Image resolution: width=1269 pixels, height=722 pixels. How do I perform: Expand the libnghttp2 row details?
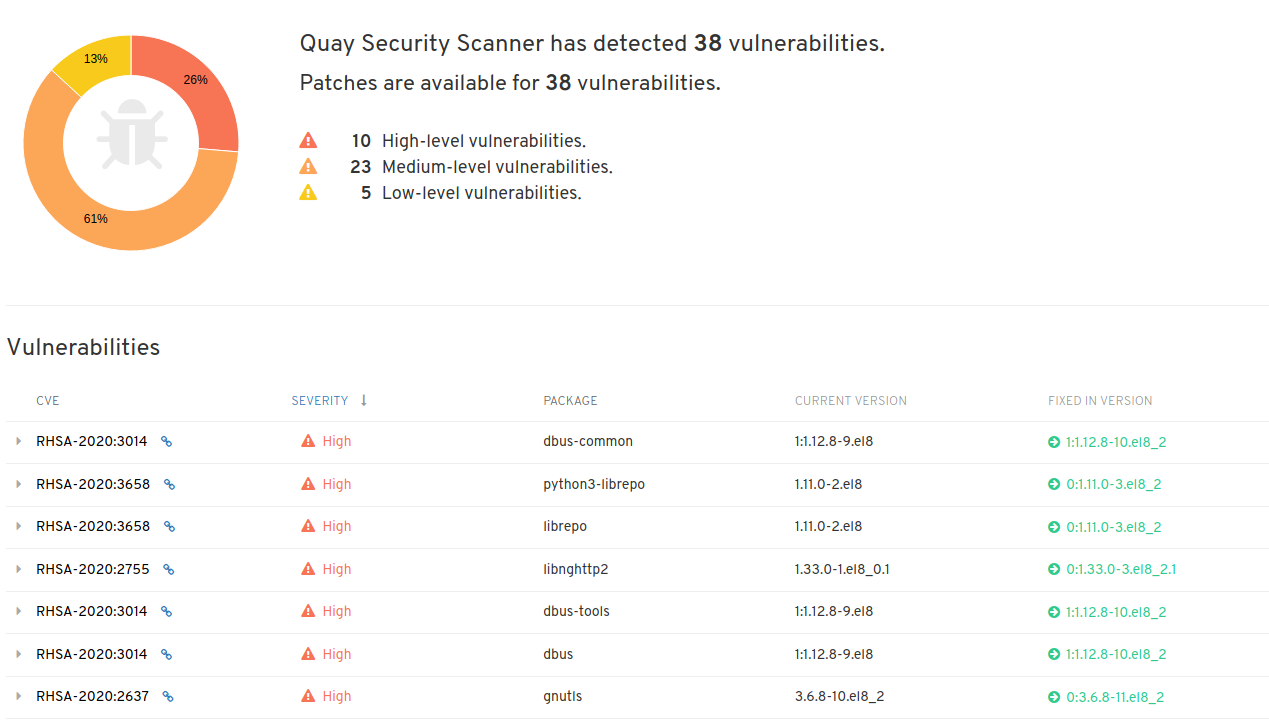pyautogui.click(x=18, y=569)
